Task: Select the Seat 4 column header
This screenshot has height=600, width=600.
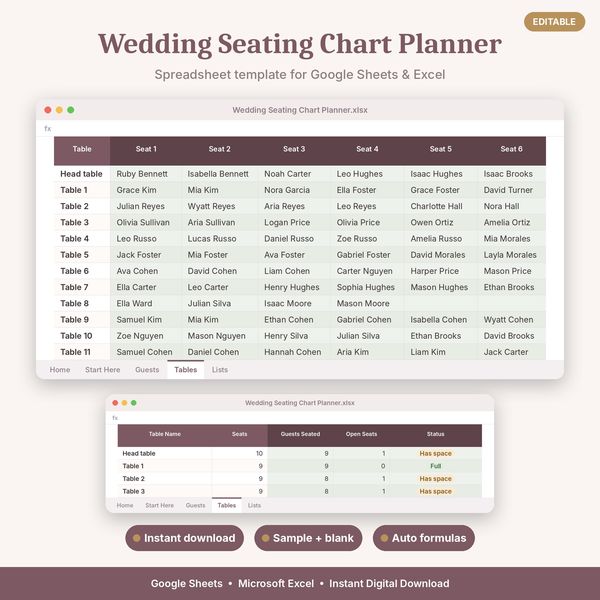Action: (x=367, y=149)
